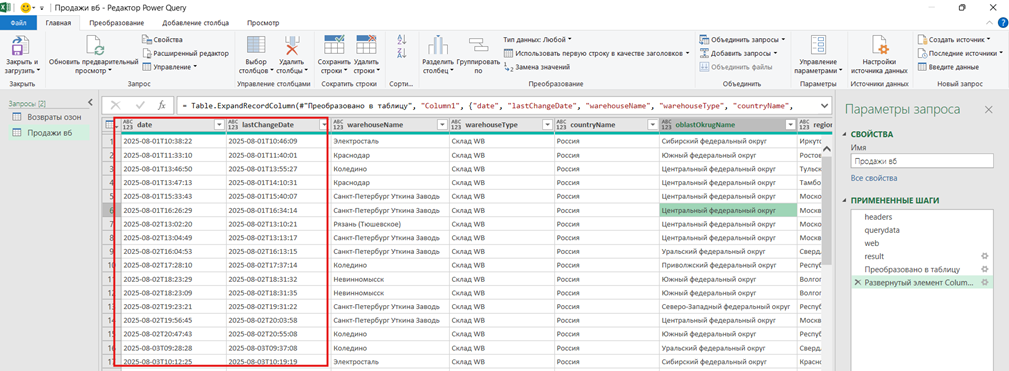1009x371 pixels.
Task: Close the Query Settings (Параметры запроса) pane
Action: (x=988, y=110)
